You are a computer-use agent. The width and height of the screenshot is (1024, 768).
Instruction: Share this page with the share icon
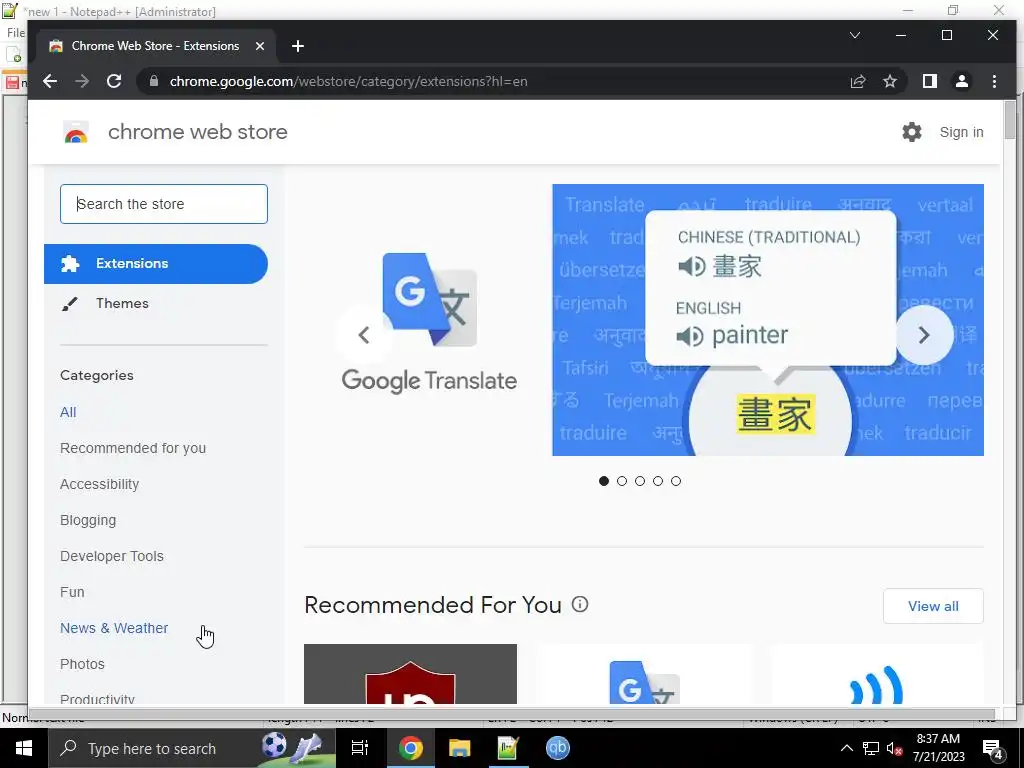tap(857, 81)
